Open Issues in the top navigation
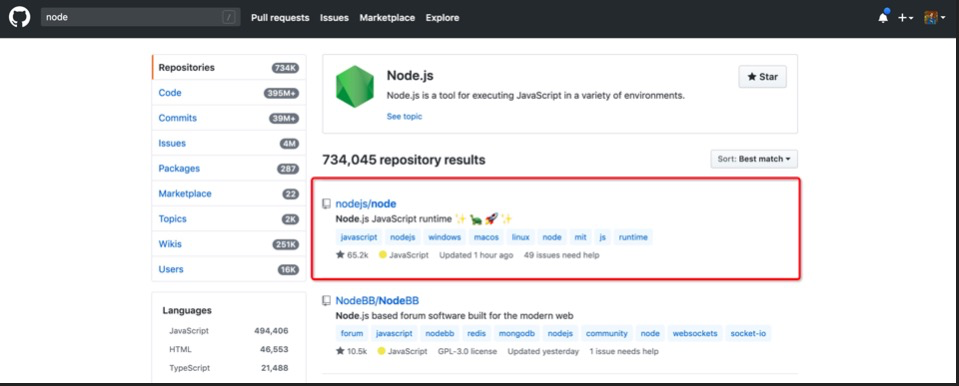This screenshot has width=959, height=386. click(334, 18)
